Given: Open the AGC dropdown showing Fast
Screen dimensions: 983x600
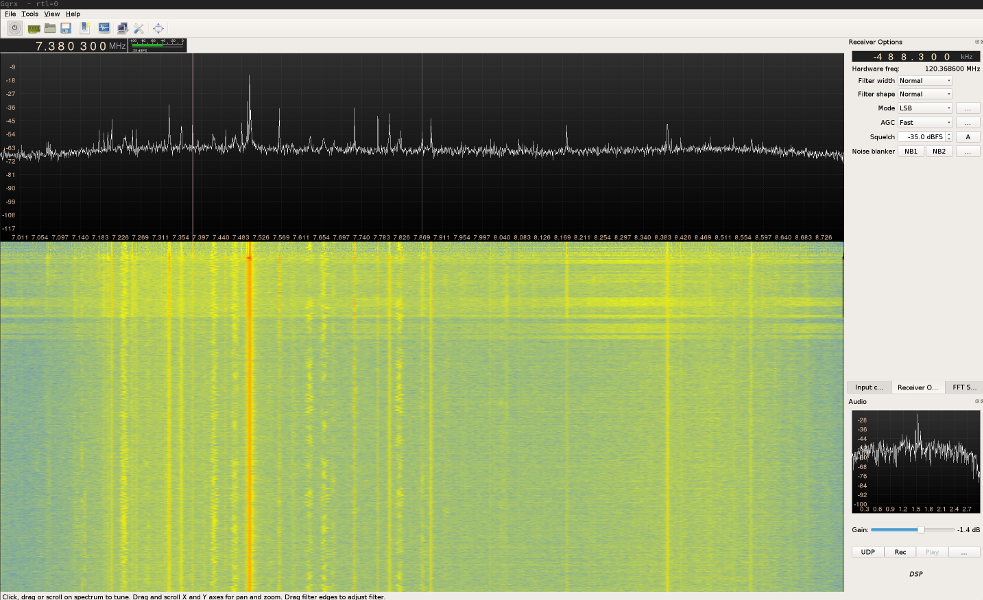Looking at the screenshot, I should (923, 121).
